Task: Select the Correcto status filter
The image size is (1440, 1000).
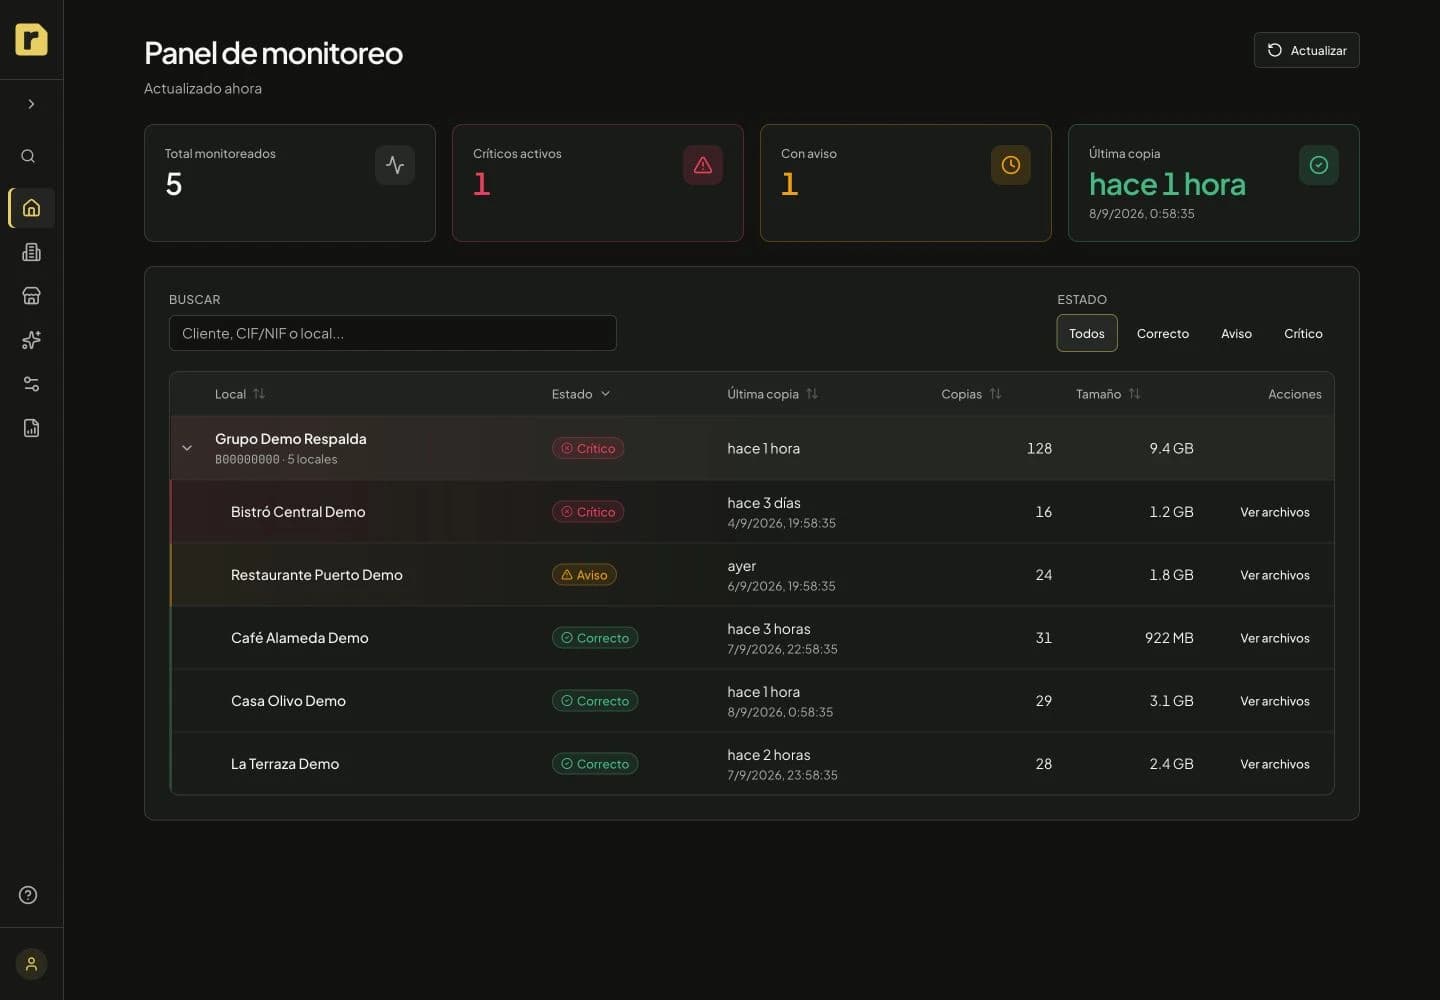Action: click(x=1163, y=333)
